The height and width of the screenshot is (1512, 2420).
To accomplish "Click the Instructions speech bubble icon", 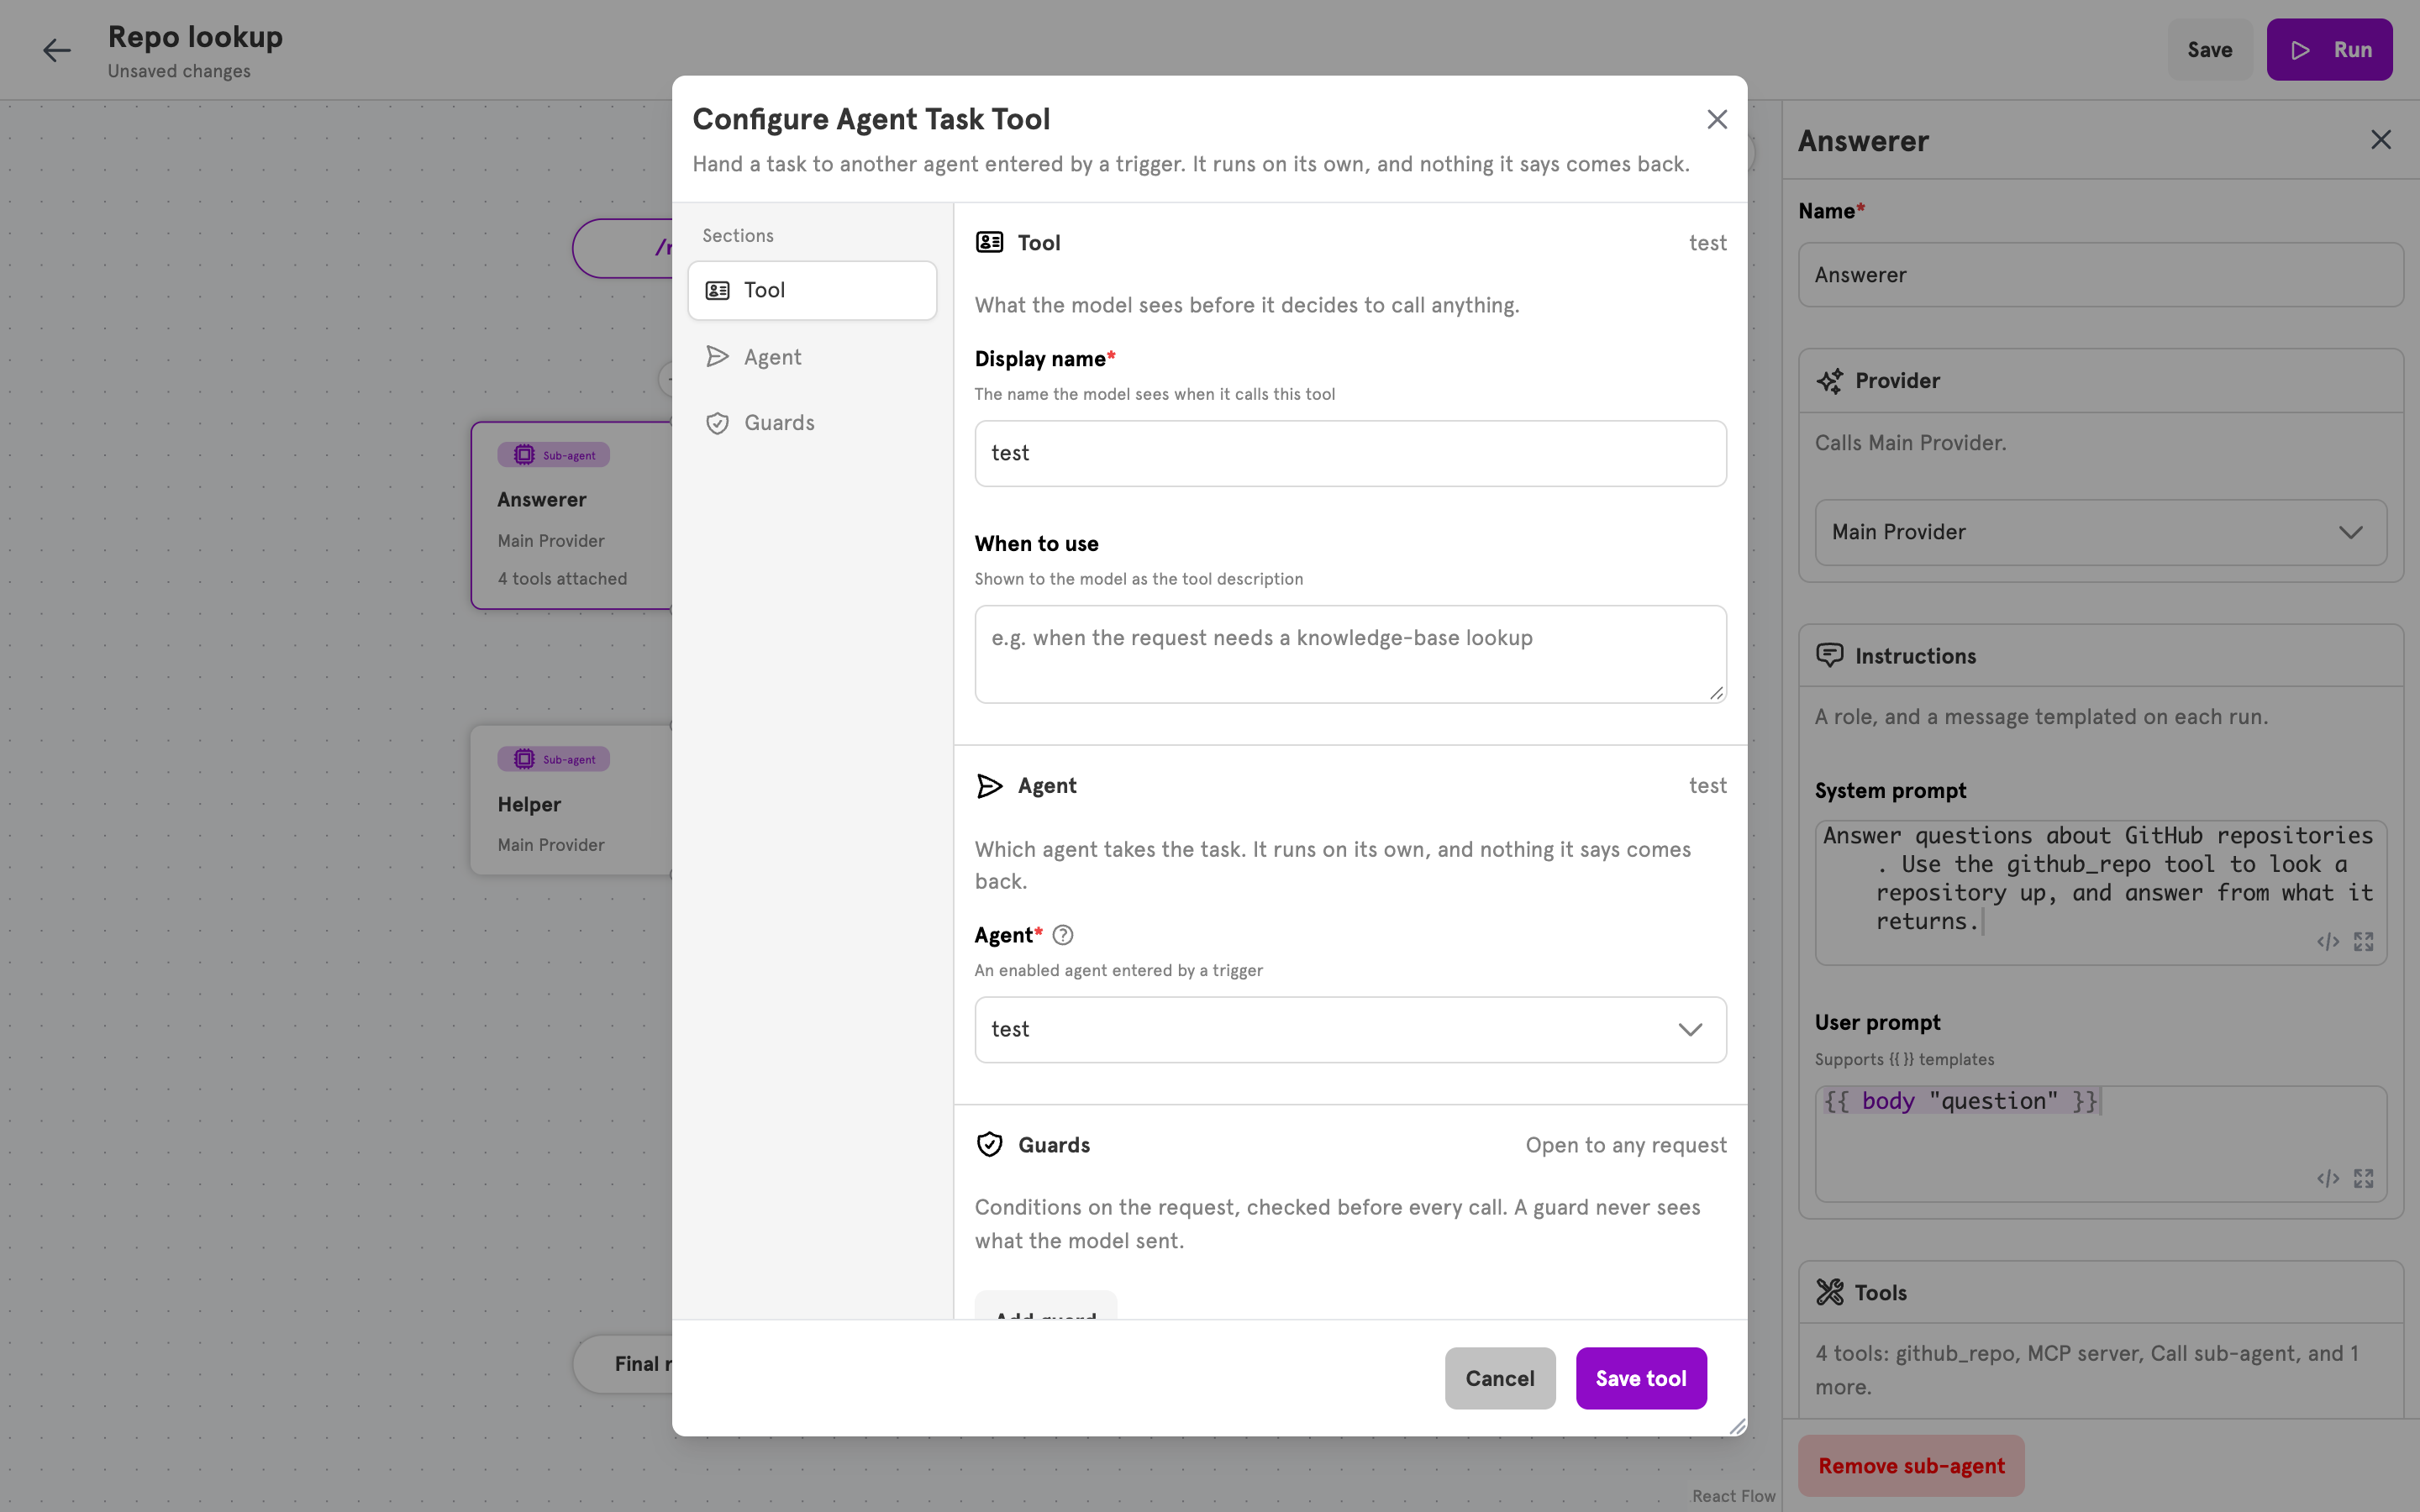I will pos(1829,656).
